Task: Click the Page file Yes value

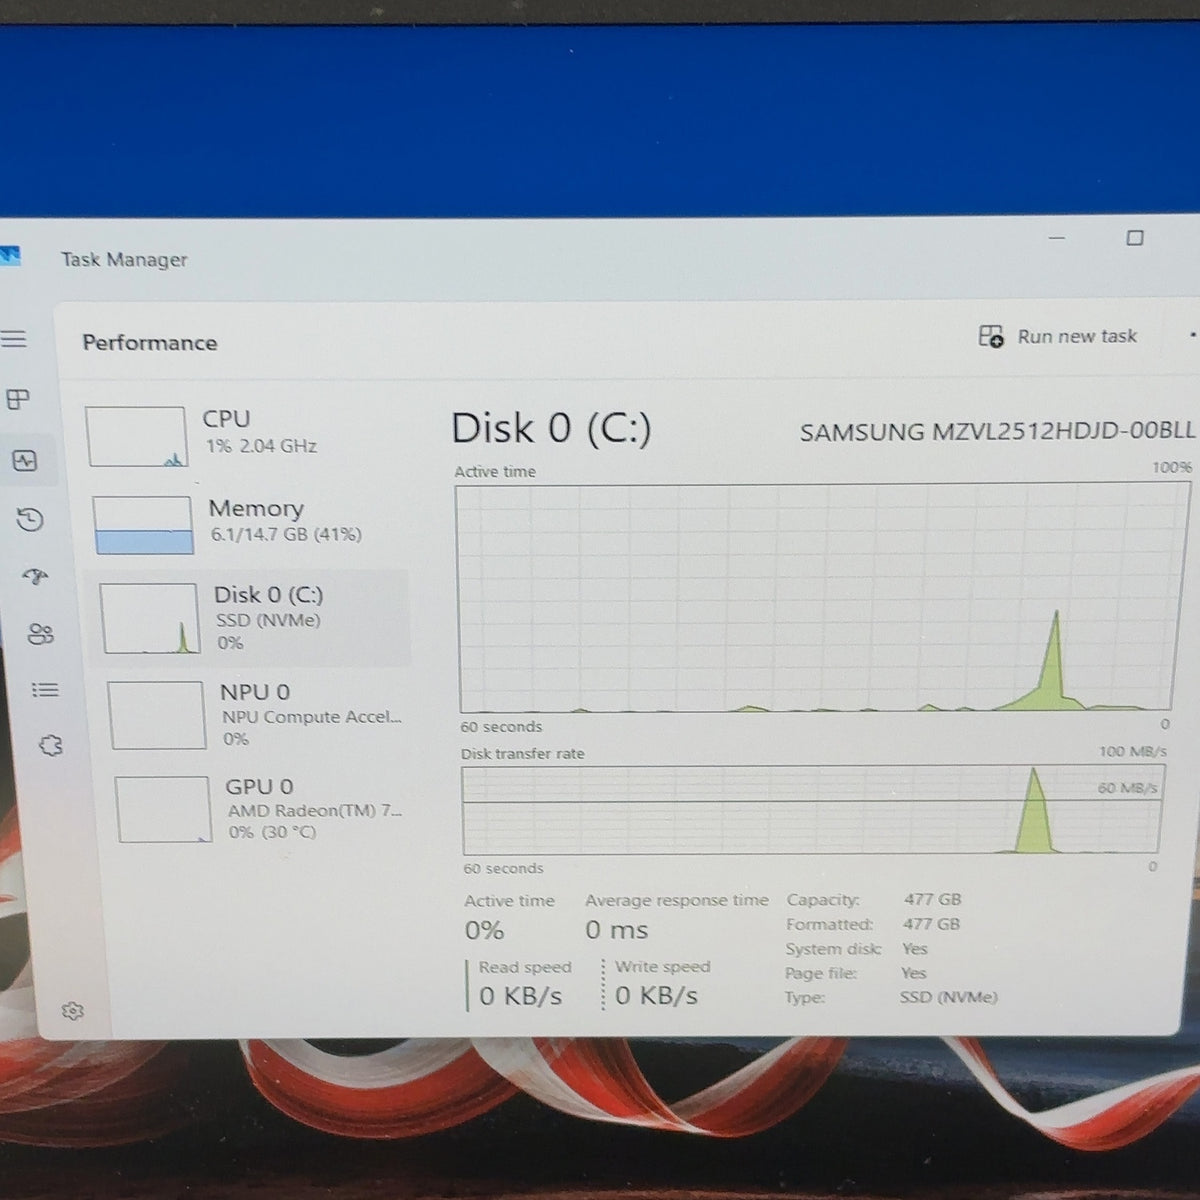Action: point(914,972)
